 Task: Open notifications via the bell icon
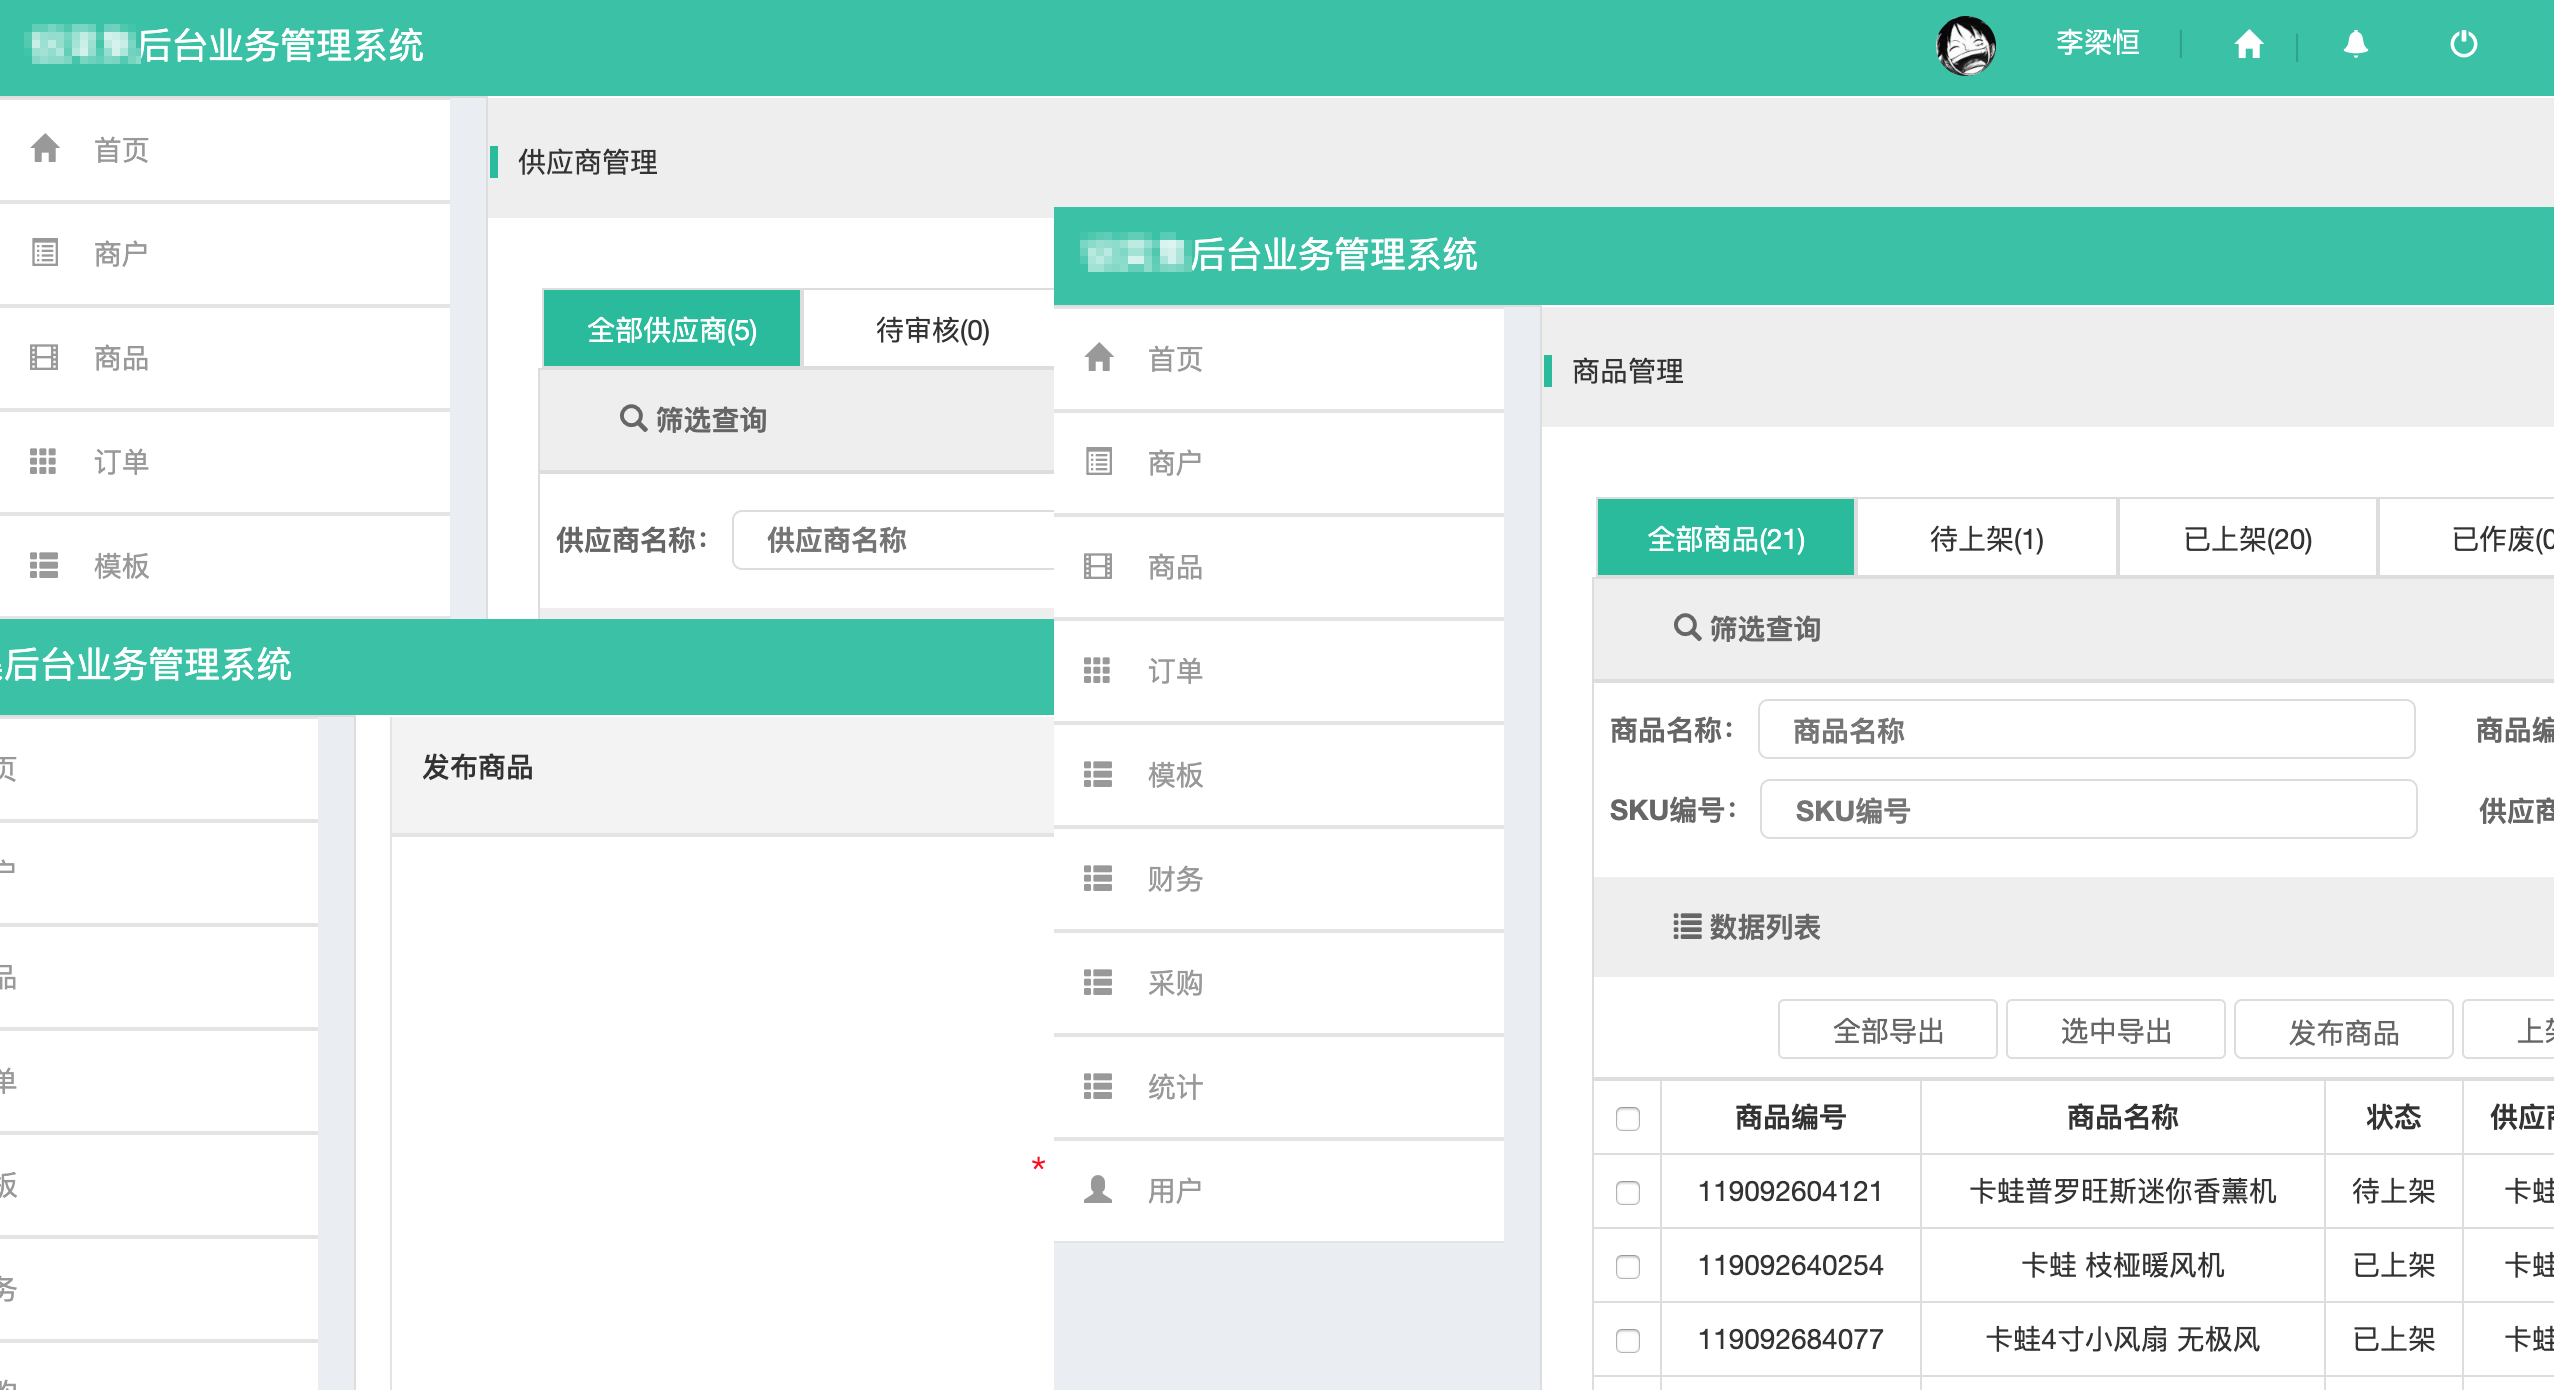[2355, 44]
